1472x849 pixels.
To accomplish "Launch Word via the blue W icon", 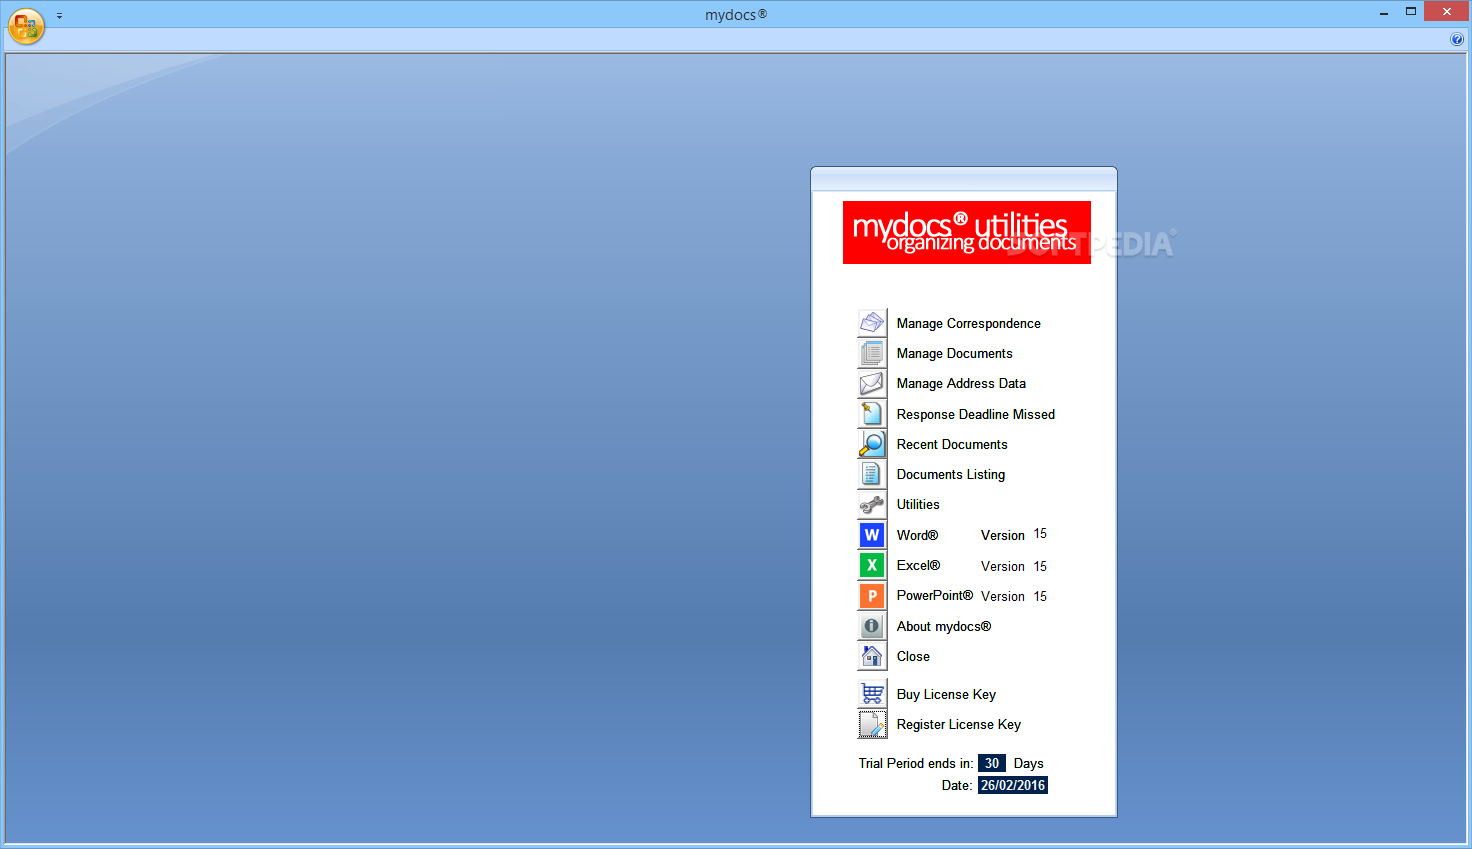I will tap(872, 535).
